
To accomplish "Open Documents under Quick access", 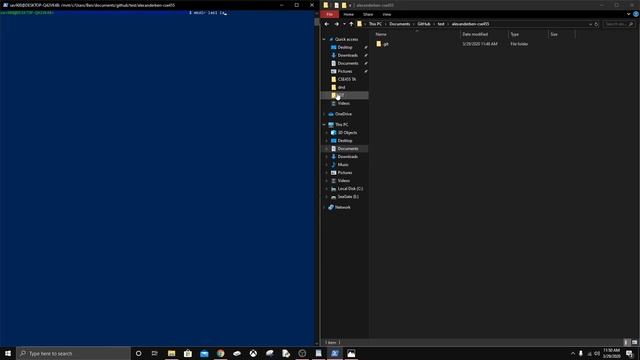I will point(348,63).
